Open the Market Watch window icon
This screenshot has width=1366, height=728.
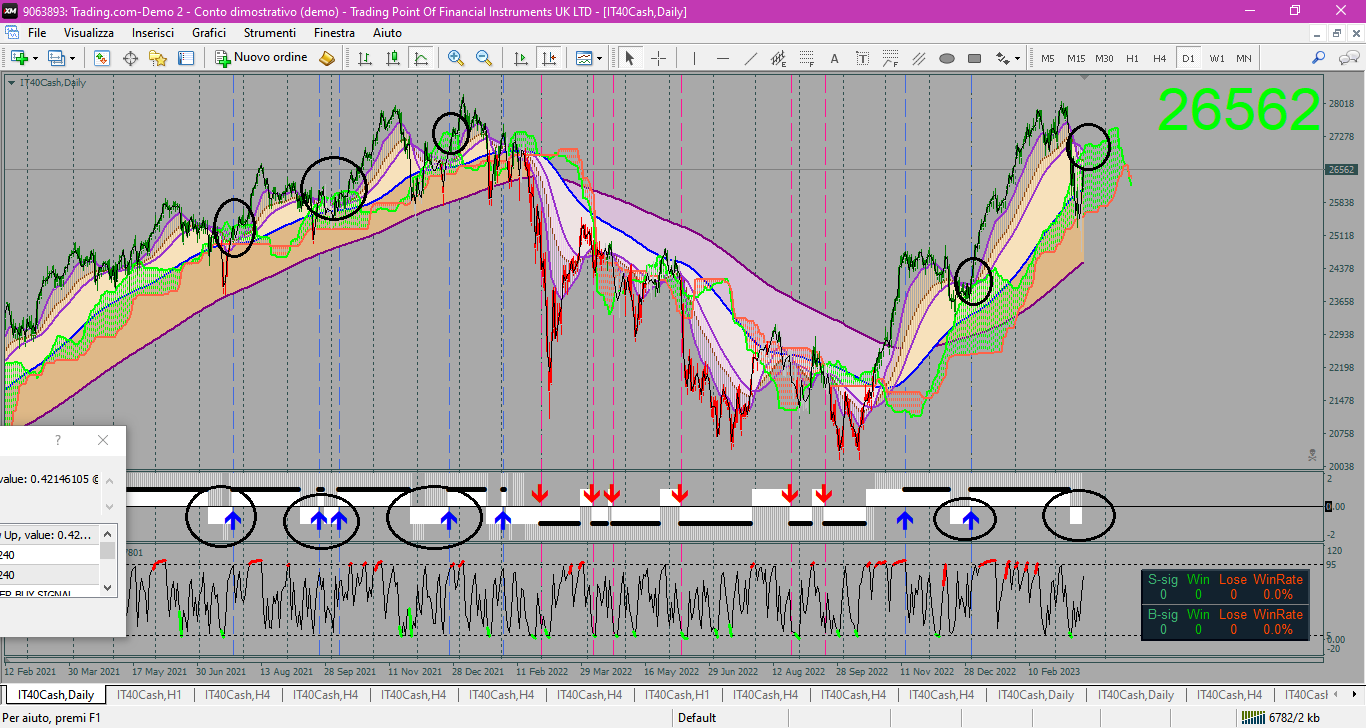pos(102,58)
